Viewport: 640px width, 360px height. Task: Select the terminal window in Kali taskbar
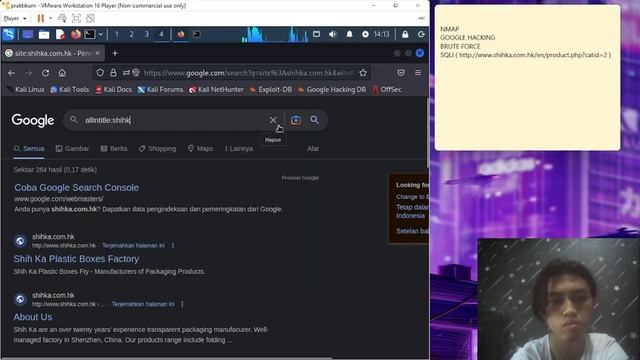(197, 35)
